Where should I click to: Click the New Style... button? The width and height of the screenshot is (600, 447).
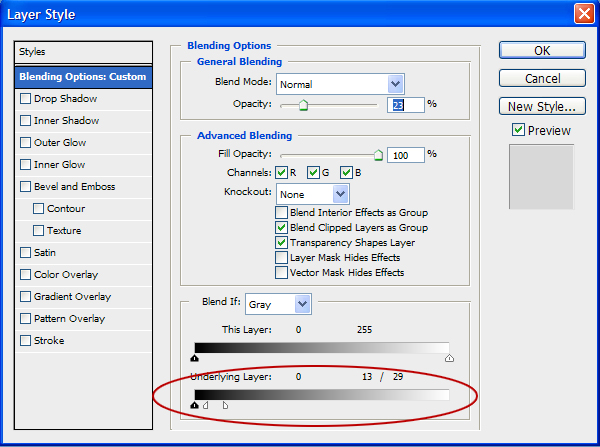(542, 106)
